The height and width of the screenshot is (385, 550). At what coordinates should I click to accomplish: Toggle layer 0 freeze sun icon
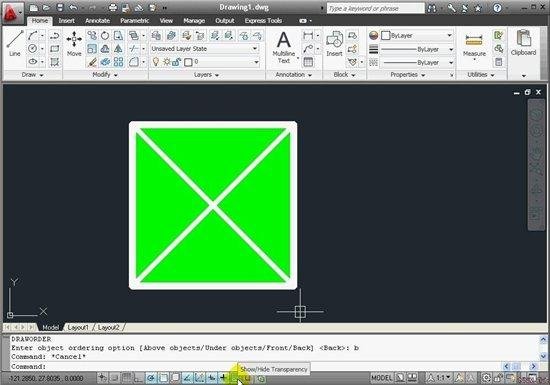tap(167, 62)
